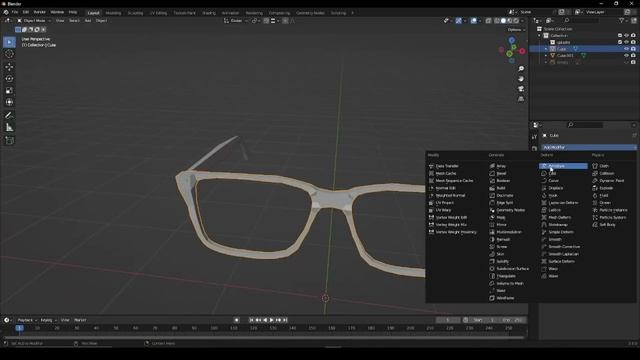The width and height of the screenshot is (640, 360).
Task: Activate the Scale tool
Action: (9, 91)
